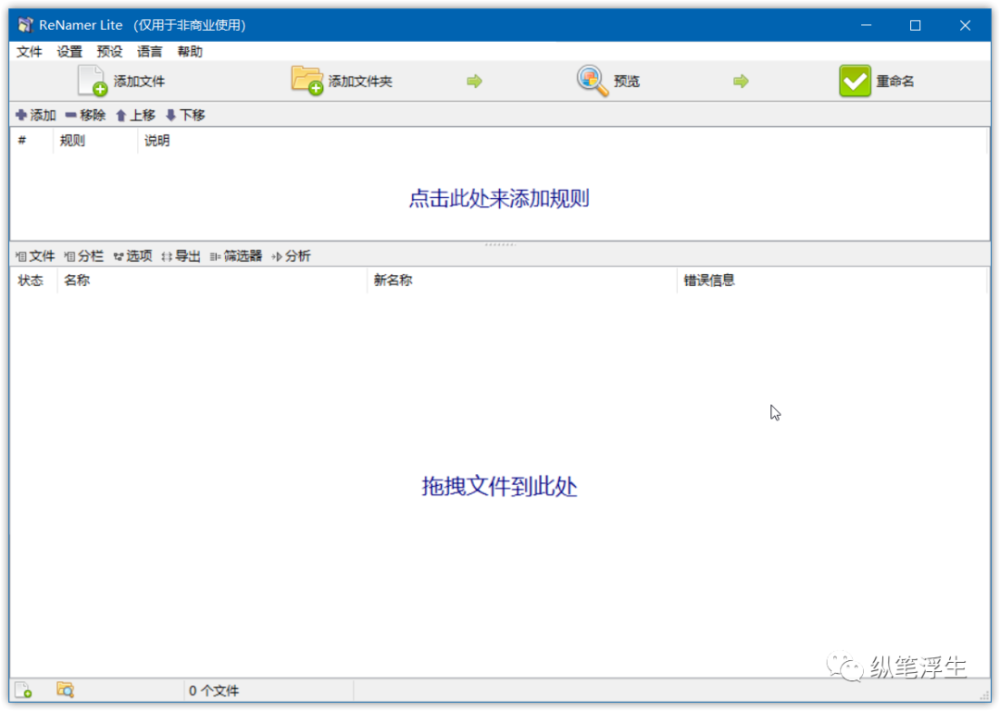The height and width of the screenshot is (711, 1000).
Task: Click the second green arrow before 重命名
Action: (740, 81)
